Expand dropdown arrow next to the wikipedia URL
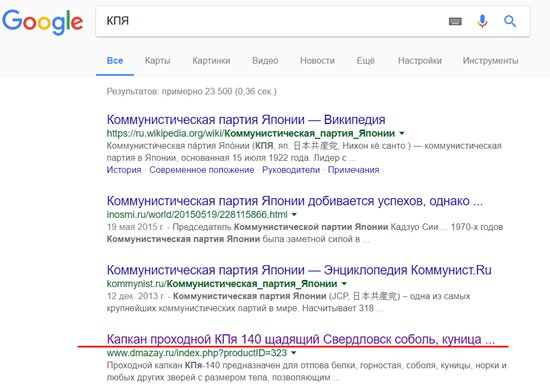550x391 pixels. 402,133
